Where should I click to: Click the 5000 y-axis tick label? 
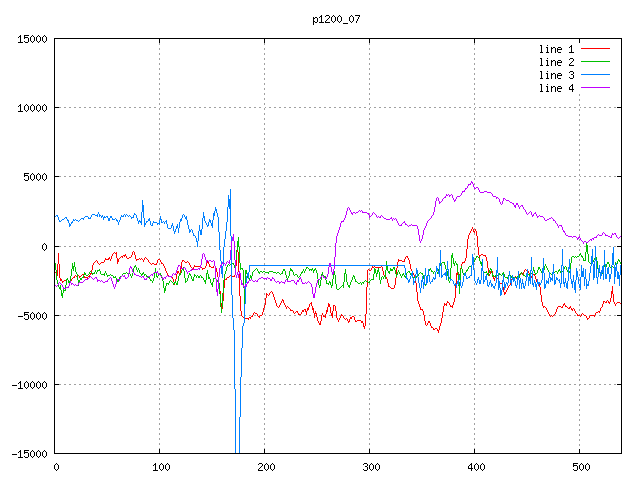point(35,177)
